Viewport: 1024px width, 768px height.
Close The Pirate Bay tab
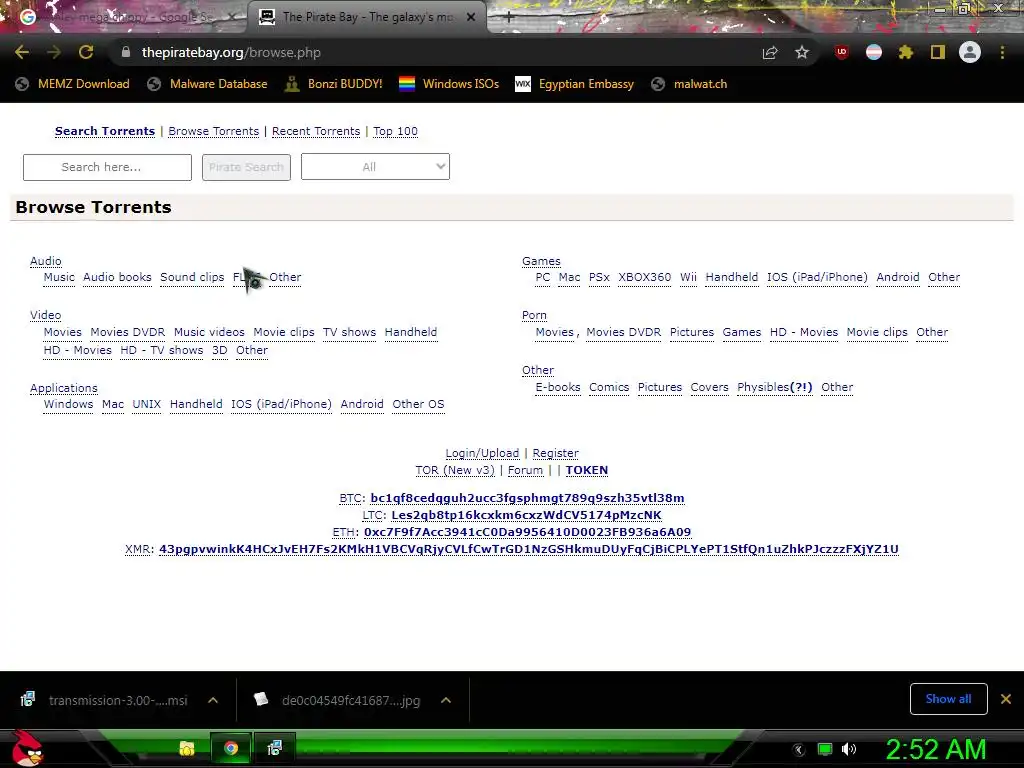(x=471, y=17)
